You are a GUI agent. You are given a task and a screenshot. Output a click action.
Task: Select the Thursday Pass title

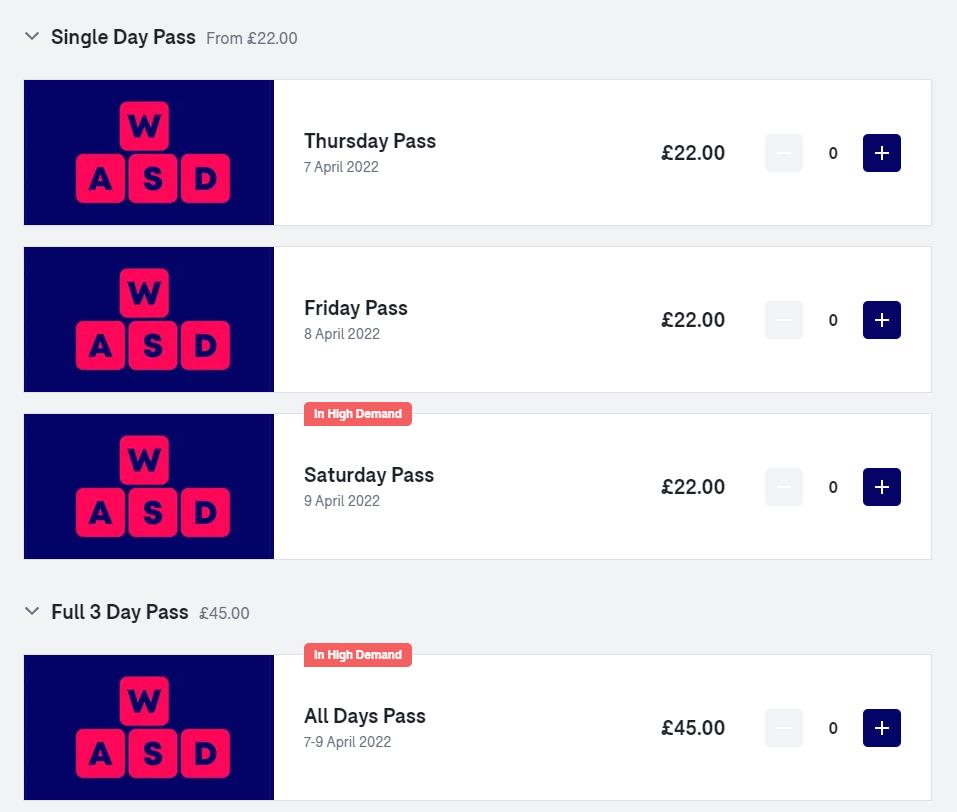[x=370, y=141]
